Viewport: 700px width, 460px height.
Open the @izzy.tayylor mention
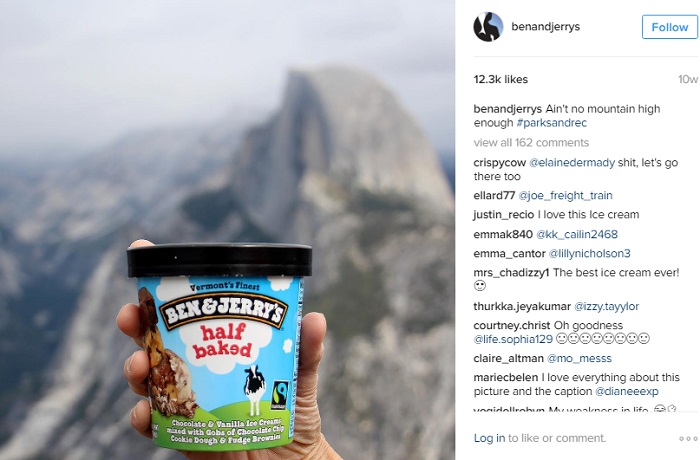(606, 306)
